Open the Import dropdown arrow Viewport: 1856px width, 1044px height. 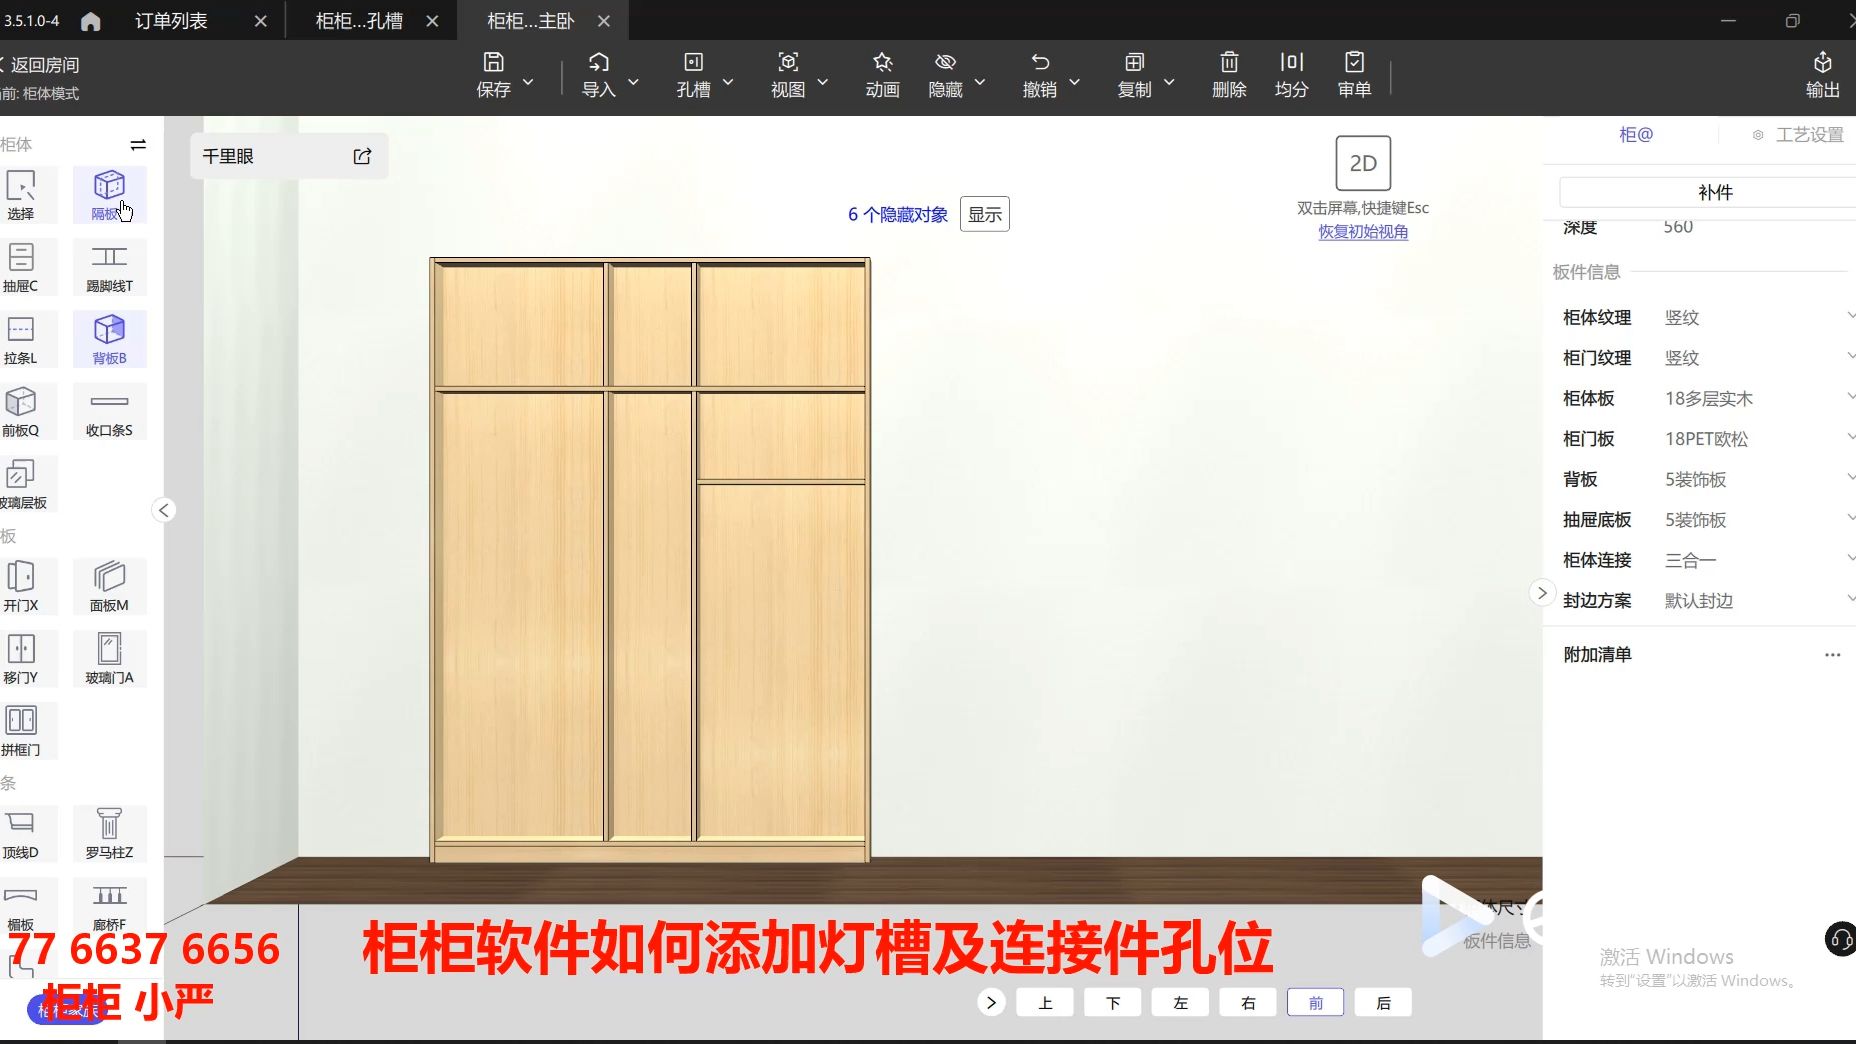pyautogui.click(x=633, y=81)
